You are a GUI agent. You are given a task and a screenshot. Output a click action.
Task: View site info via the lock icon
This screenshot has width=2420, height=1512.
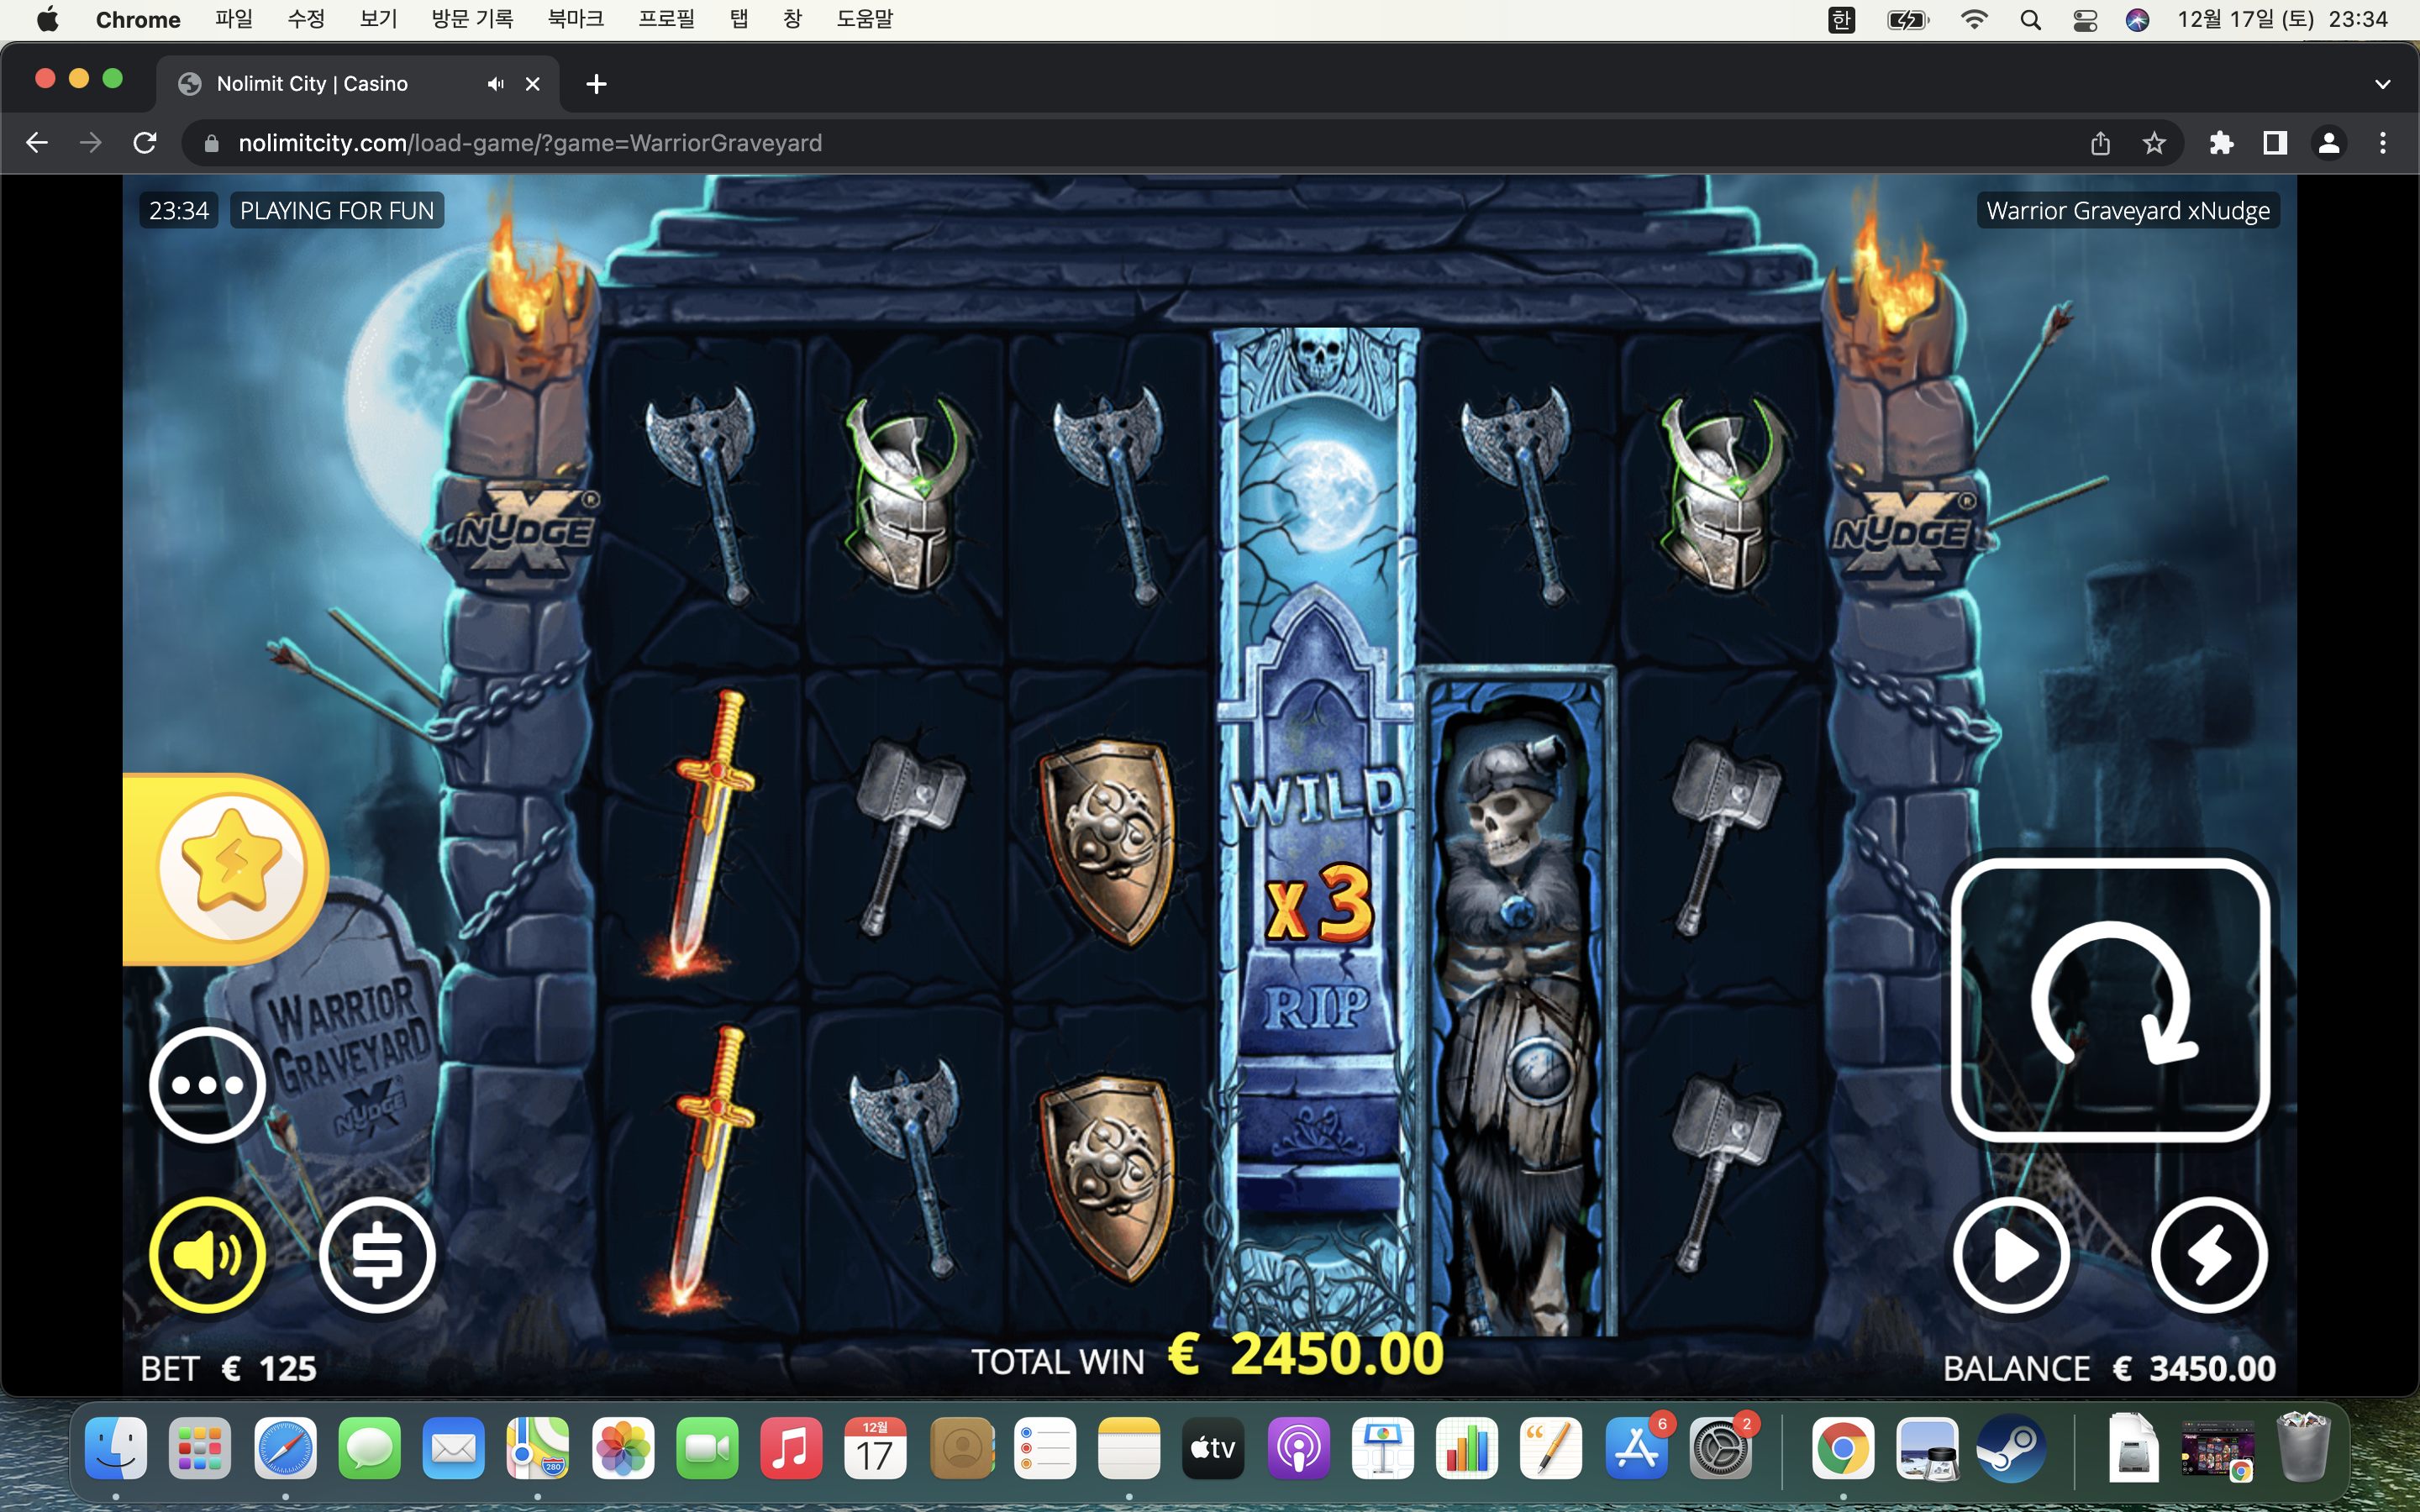211,144
